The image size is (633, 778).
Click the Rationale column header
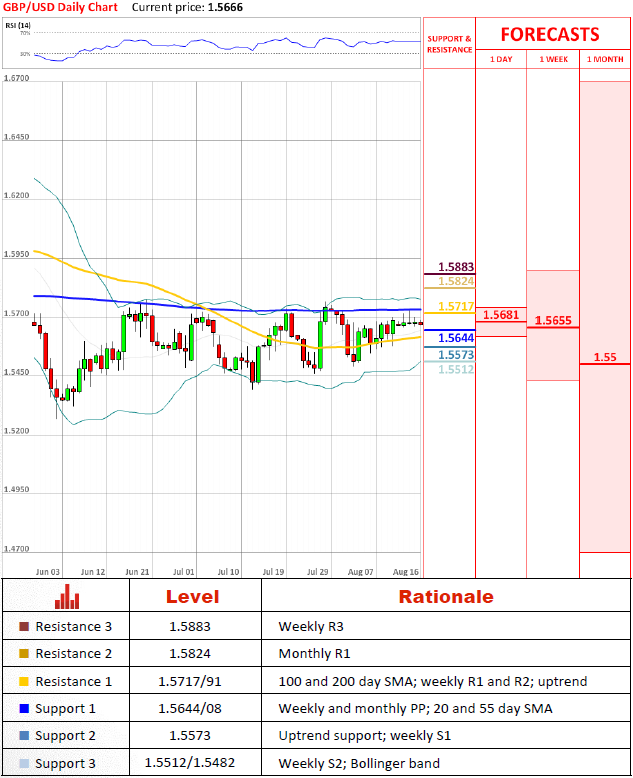point(446,597)
